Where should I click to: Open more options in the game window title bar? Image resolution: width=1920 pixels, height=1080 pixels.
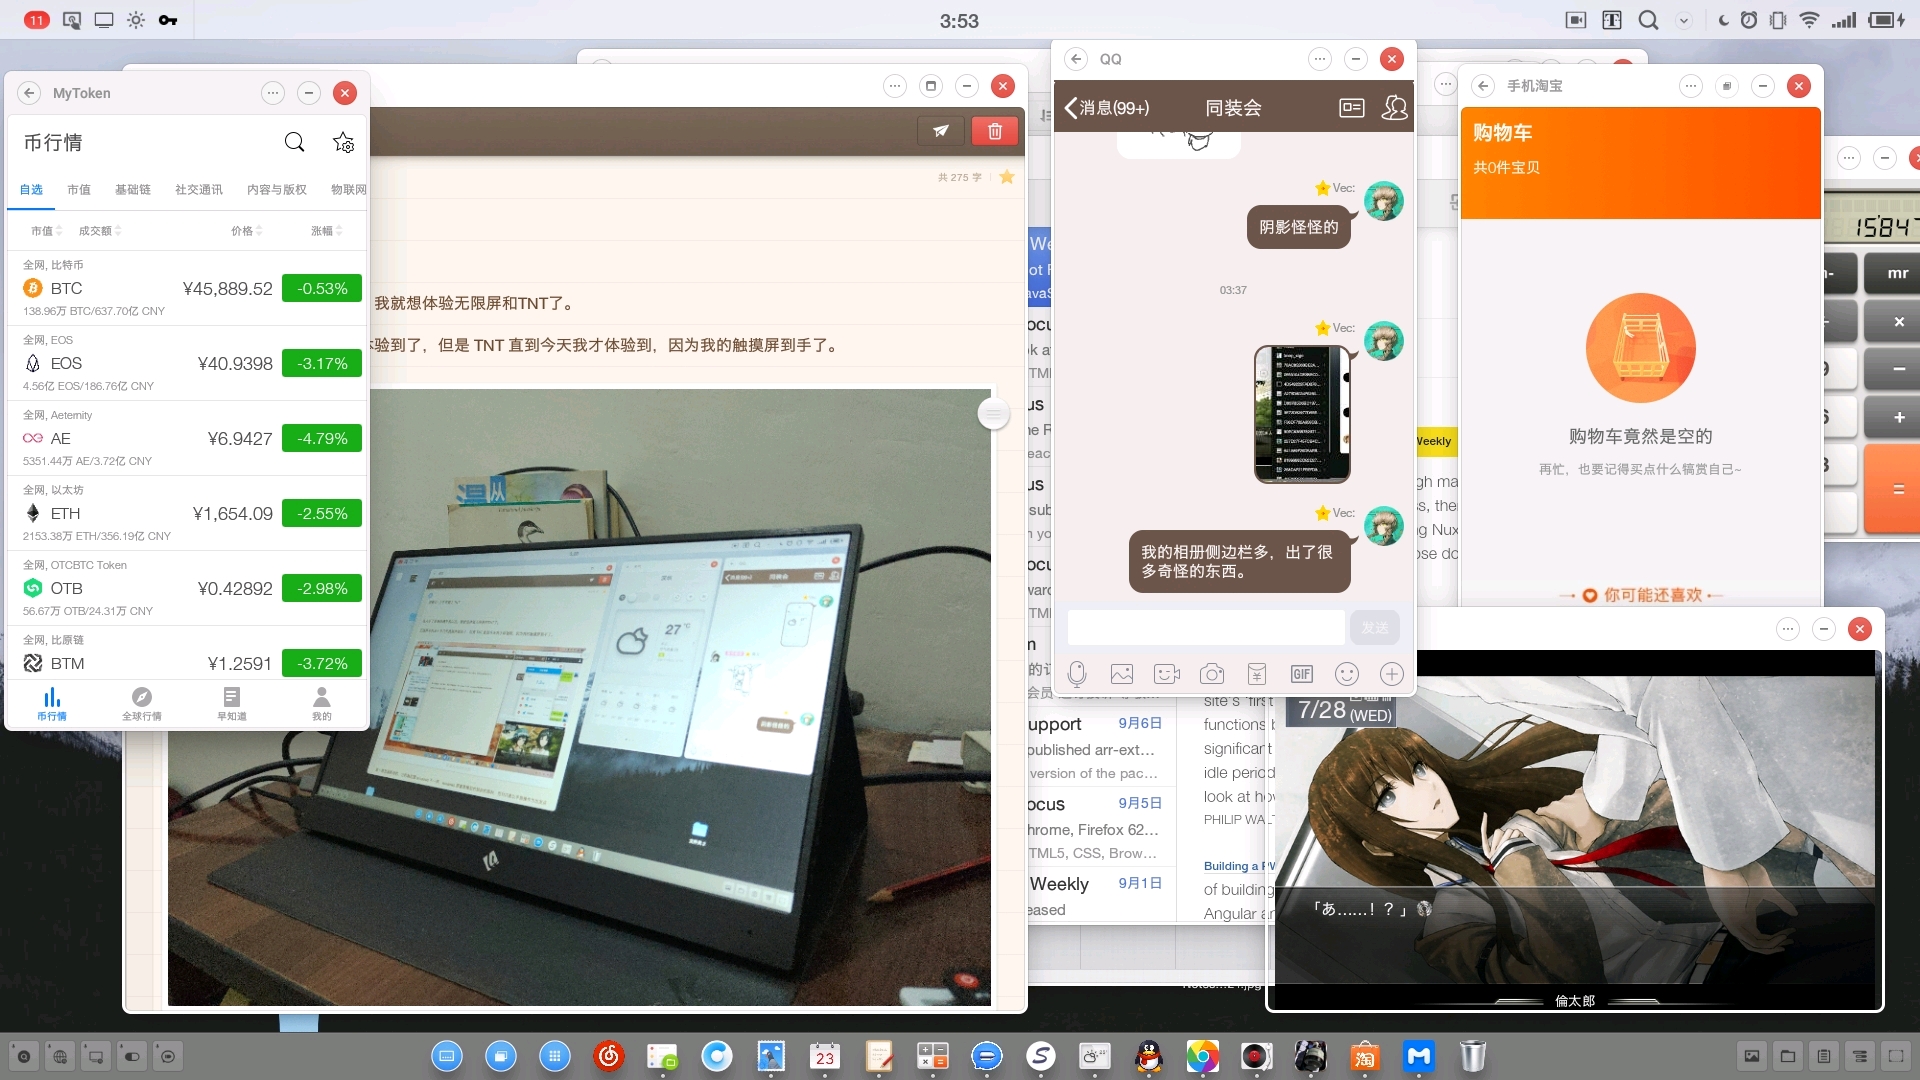point(1788,629)
